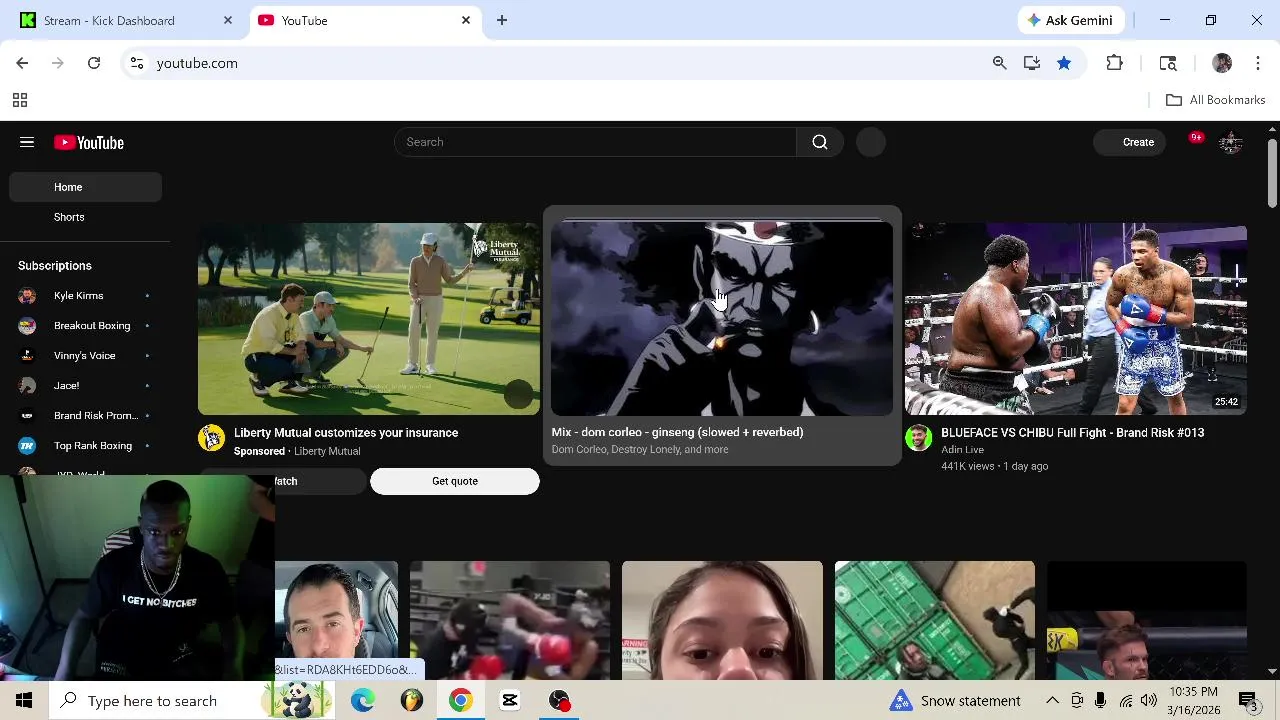
Task: Click the Adin Live channel avatar
Action: coord(918,438)
